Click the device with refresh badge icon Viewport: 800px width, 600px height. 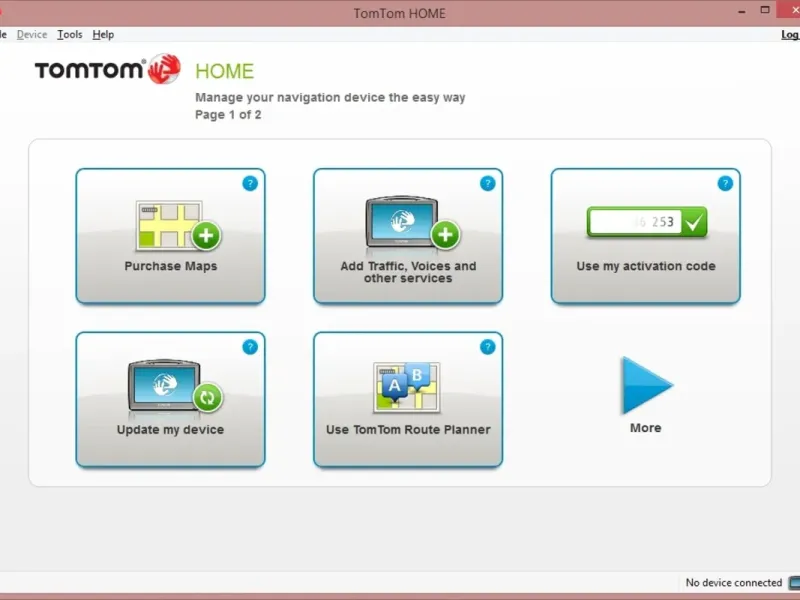pyautogui.click(x=176, y=386)
